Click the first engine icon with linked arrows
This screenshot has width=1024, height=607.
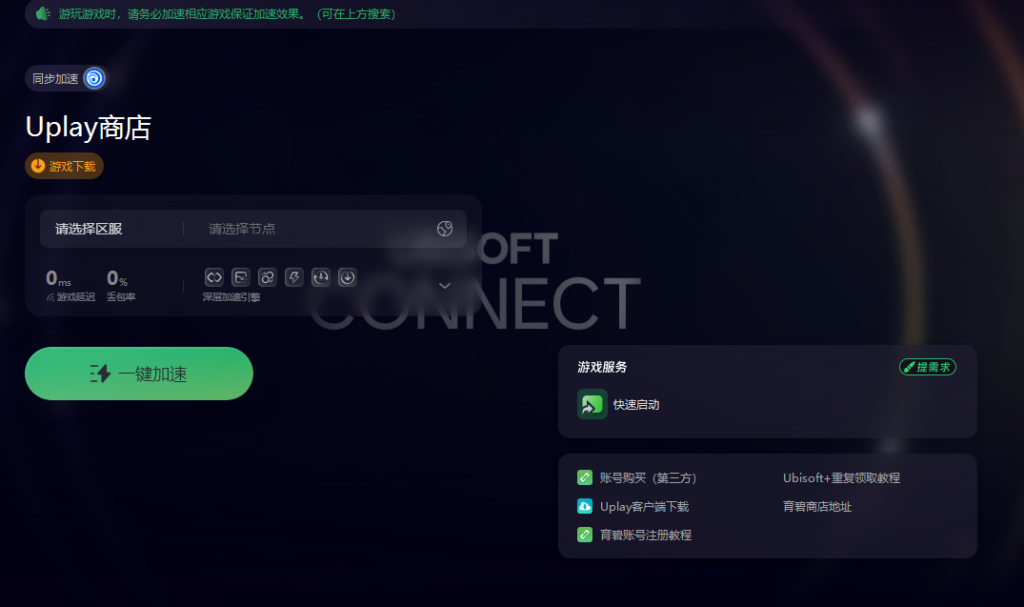(x=214, y=278)
